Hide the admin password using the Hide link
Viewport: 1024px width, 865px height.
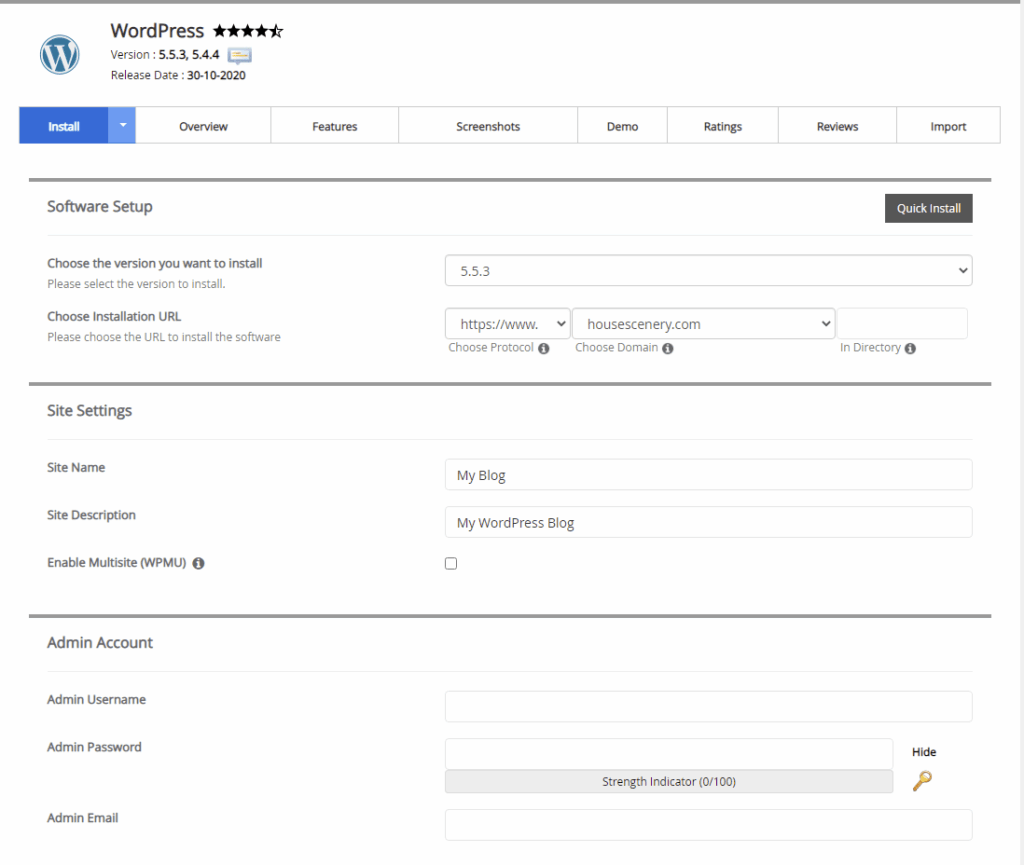[923, 752]
